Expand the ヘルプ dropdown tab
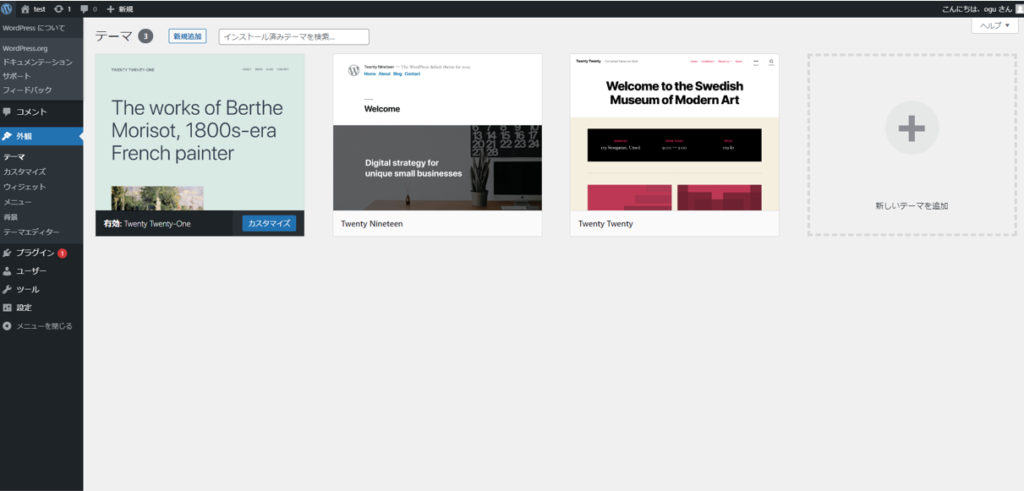Viewport: 1024px width, 491px height. pos(995,25)
